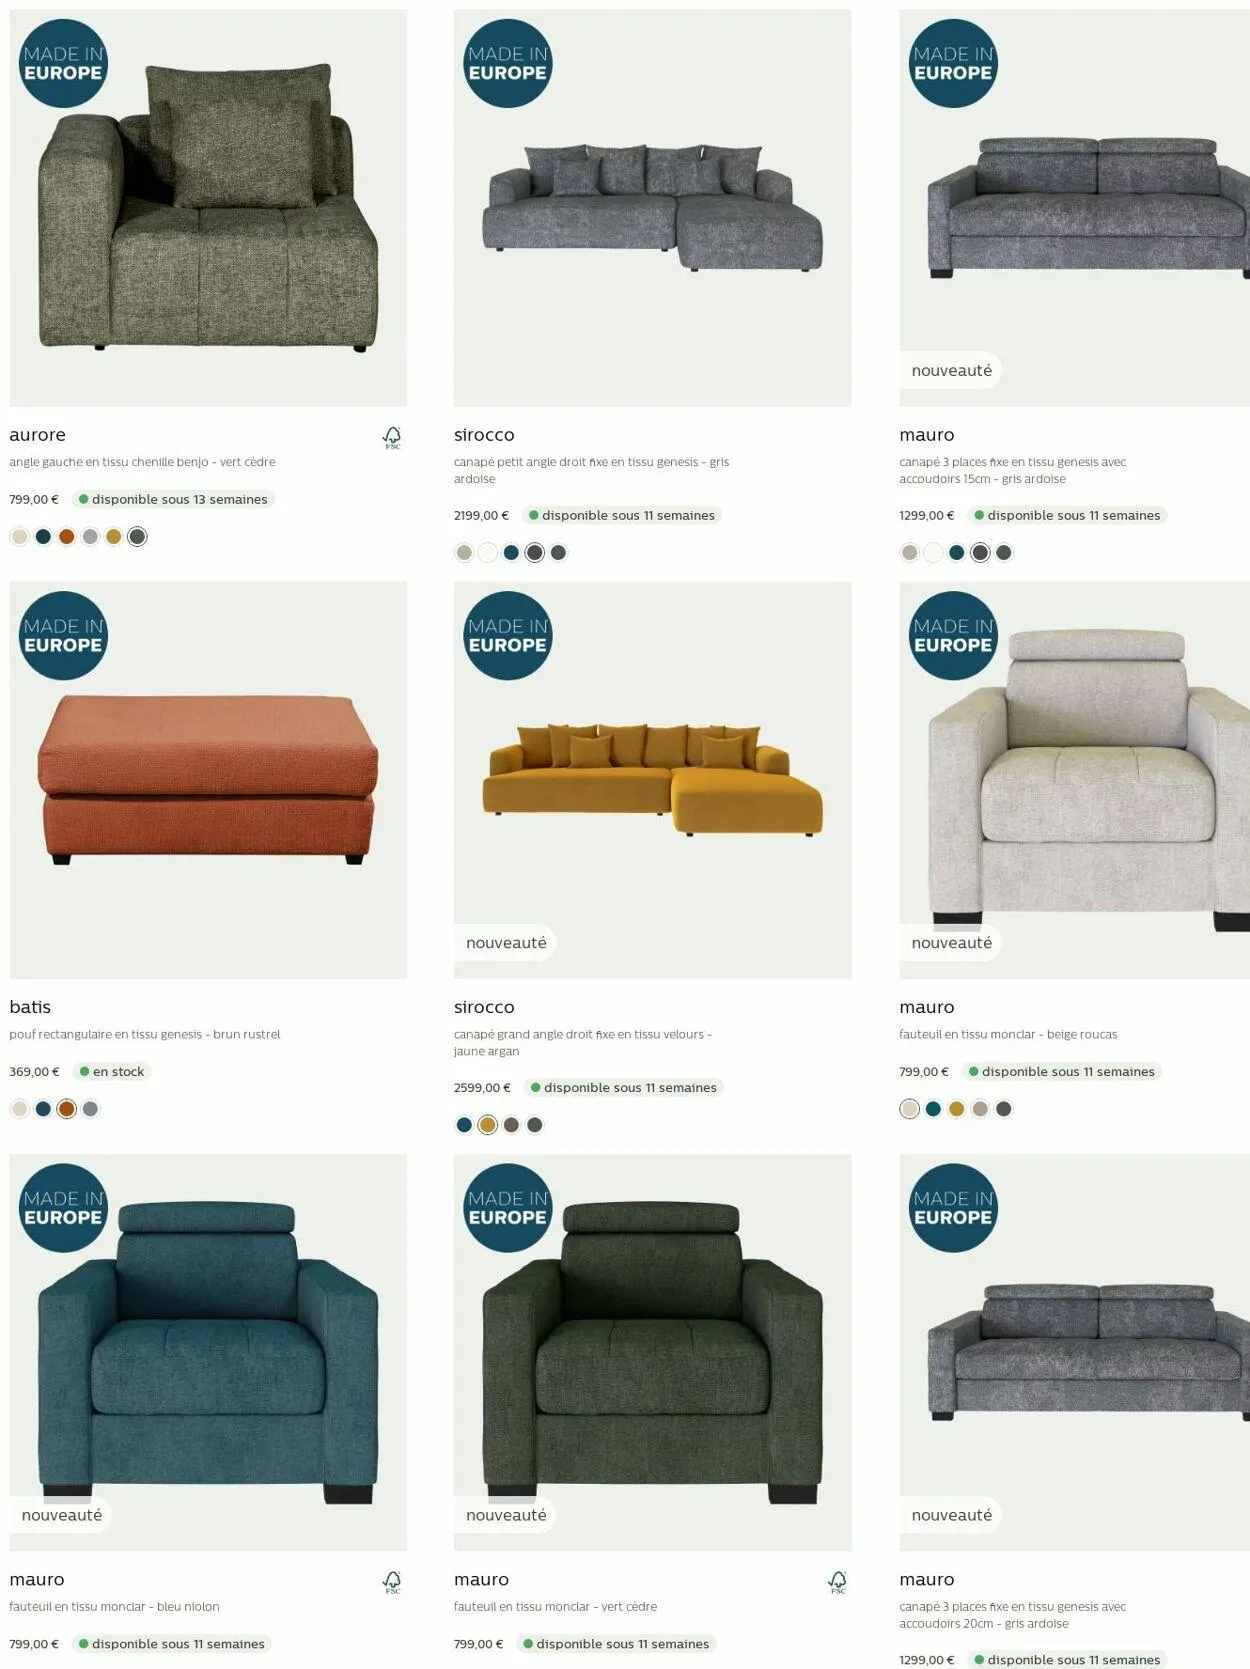Select the orange color swatch for aurore

click(67, 537)
